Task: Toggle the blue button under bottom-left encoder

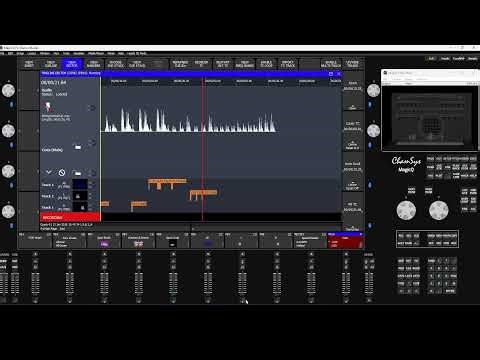Action: 11,225
